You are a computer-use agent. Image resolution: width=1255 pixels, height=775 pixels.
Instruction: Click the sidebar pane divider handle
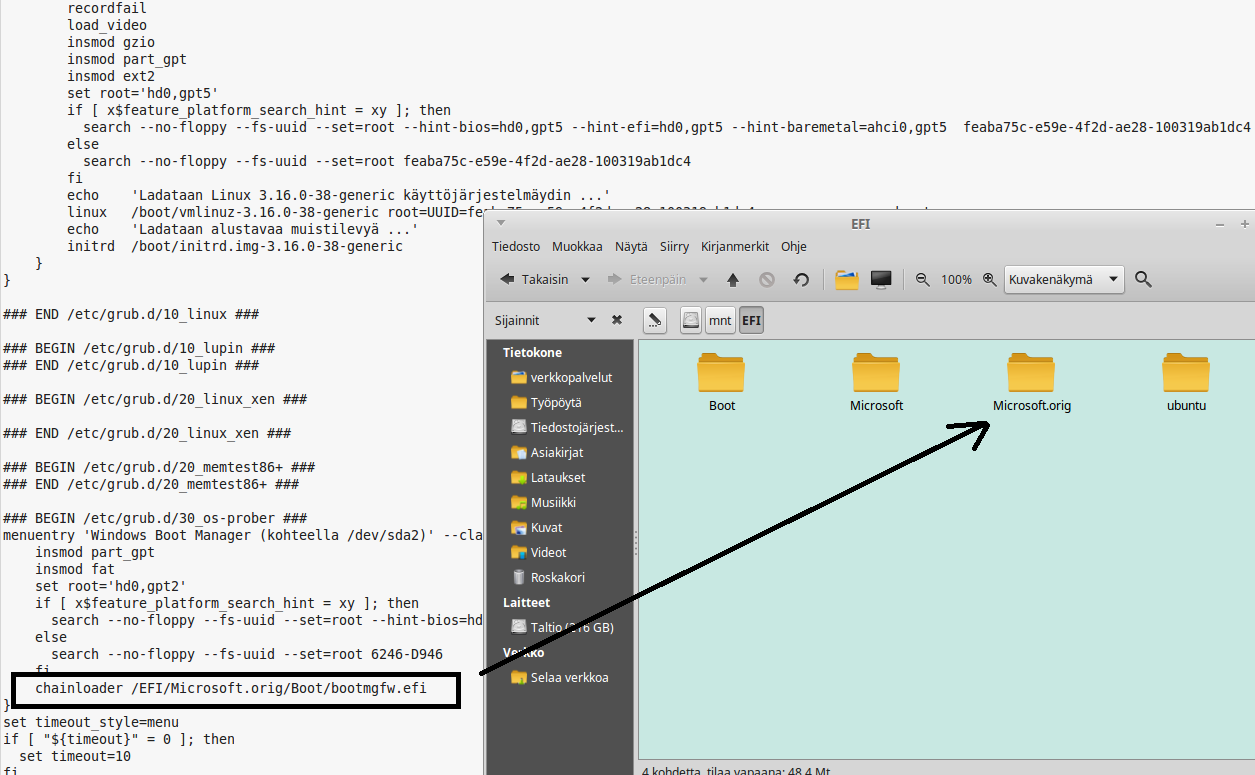pyautogui.click(x=636, y=543)
